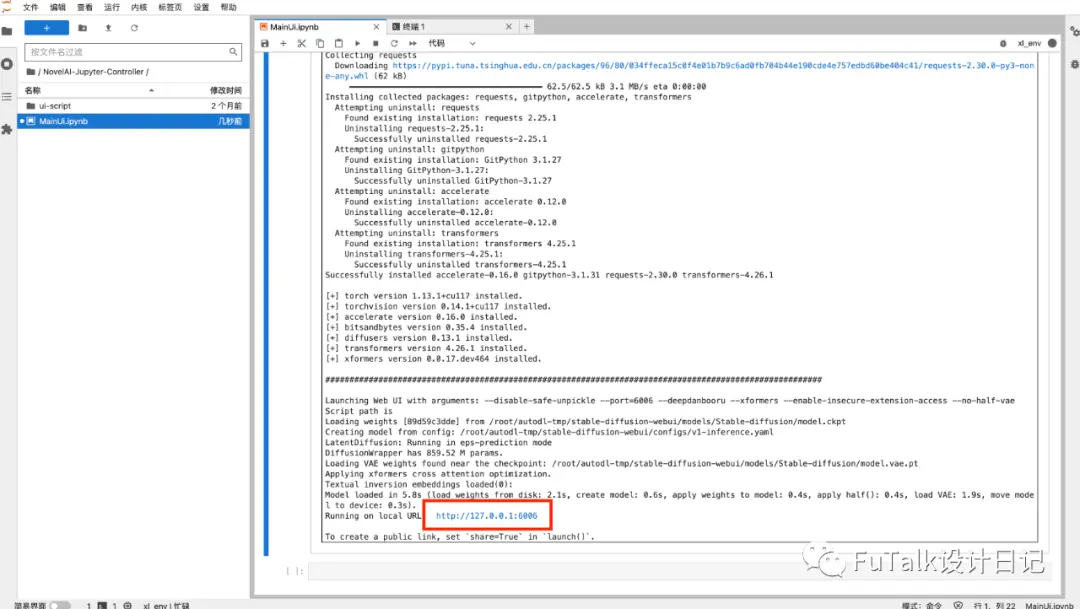Create a new folder in file browser
Image resolution: width=1080 pixels, height=609 pixels.
(83, 28)
